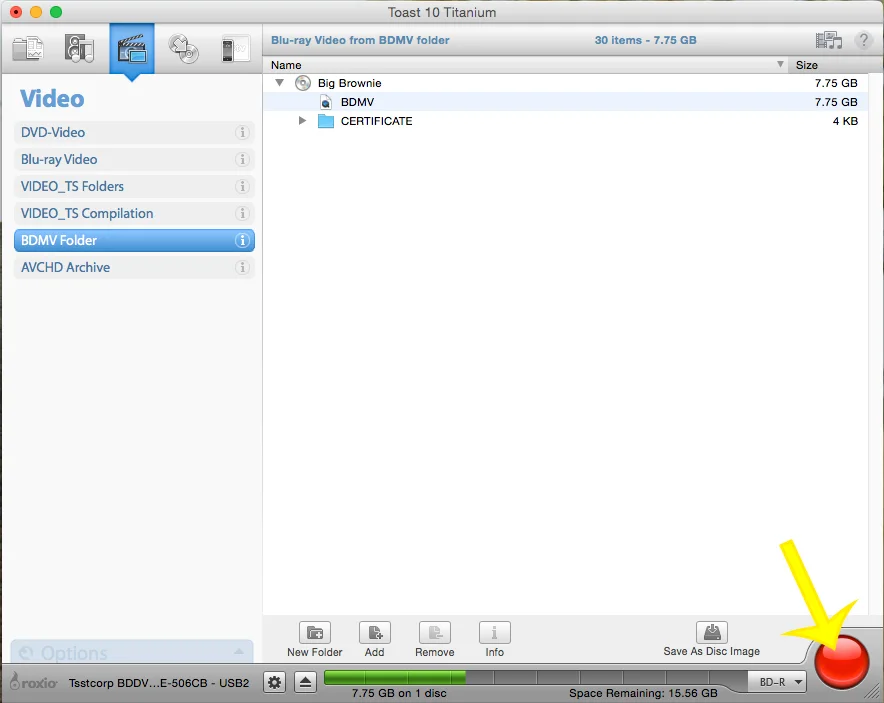Eject the disc with eject button
The width and height of the screenshot is (884, 703).
coord(305,683)
